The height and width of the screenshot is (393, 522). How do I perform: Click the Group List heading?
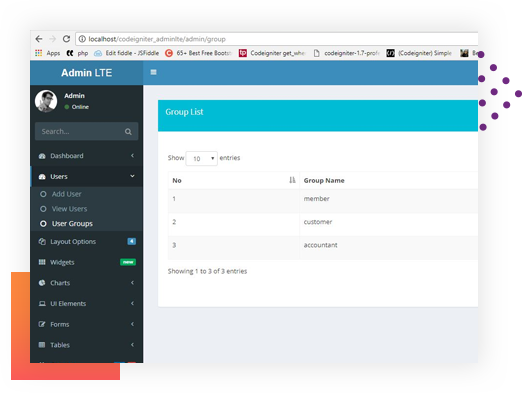click(x=184, y=112)
